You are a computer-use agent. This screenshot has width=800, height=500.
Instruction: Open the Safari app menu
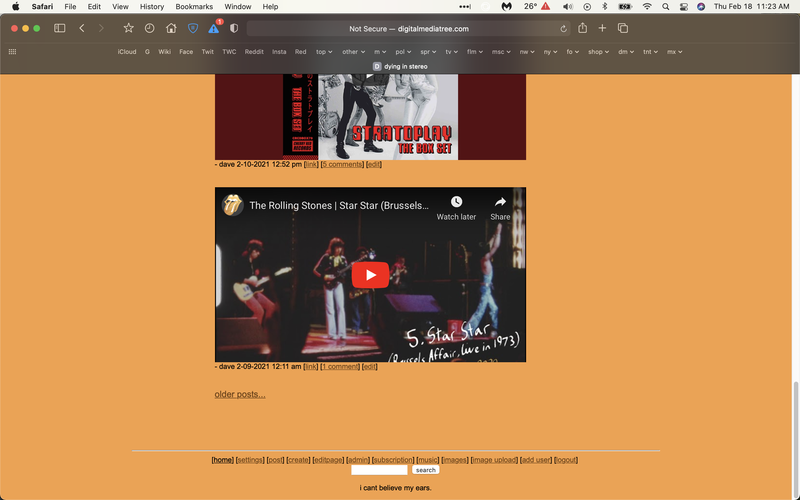click(42, 7)
